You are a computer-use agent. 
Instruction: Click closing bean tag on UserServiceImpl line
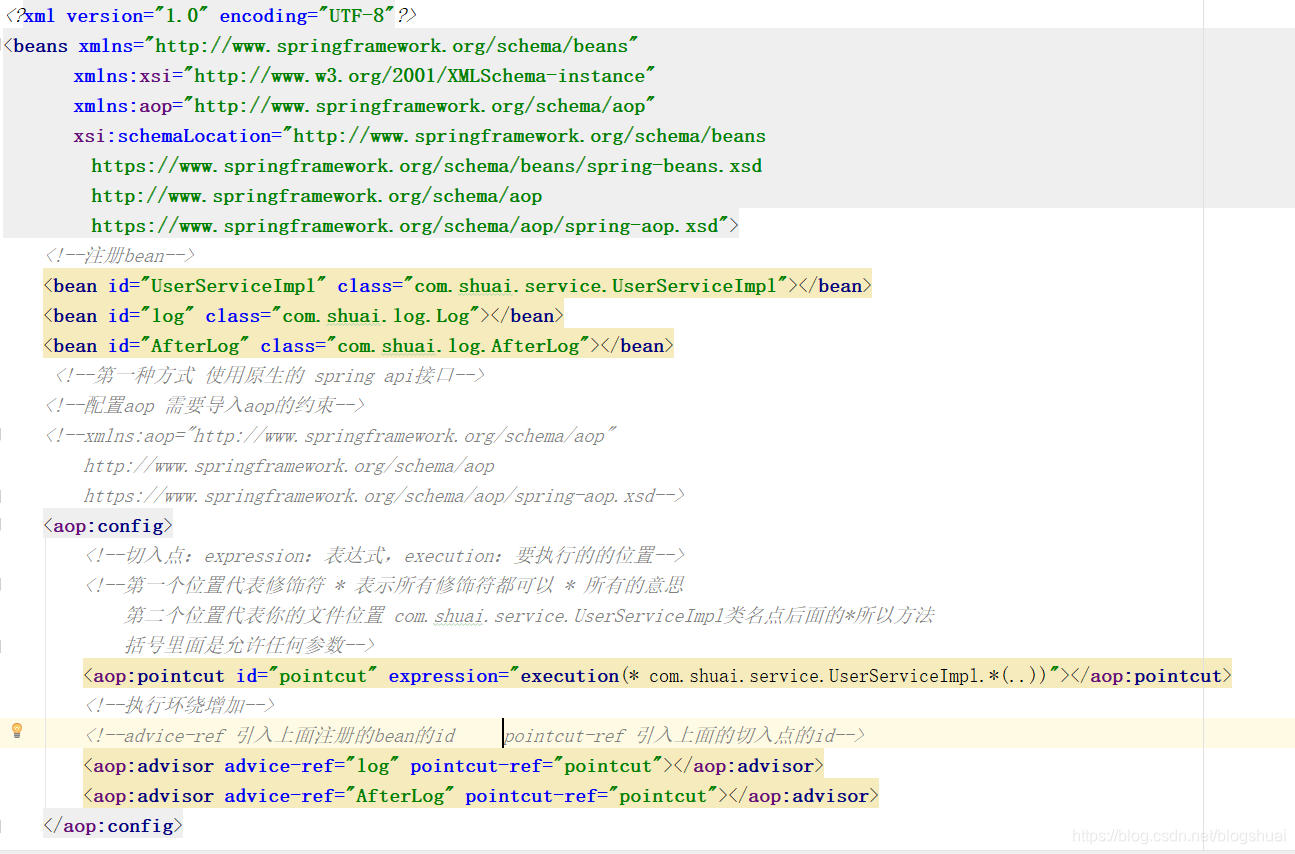tap(834, 286)
